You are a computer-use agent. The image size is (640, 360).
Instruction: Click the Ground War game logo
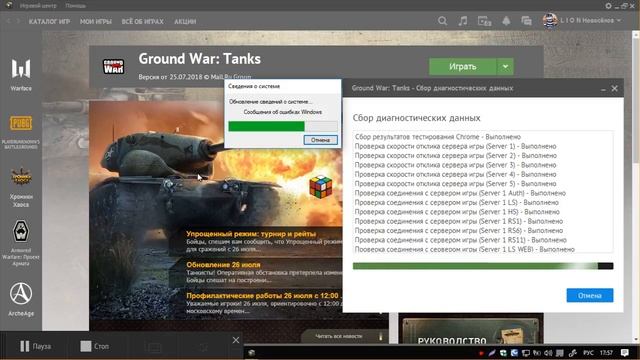point(113,67)
